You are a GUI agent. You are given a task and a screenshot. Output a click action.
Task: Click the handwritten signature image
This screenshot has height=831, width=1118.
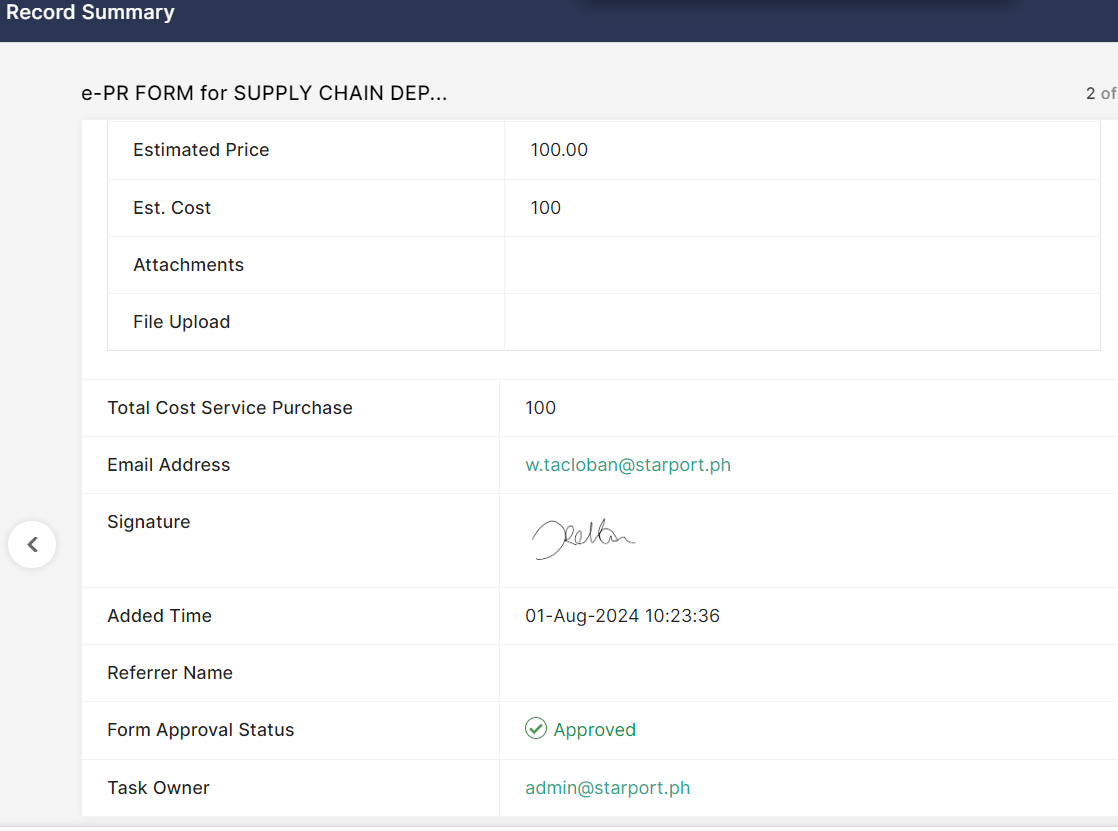pos(583,538)
